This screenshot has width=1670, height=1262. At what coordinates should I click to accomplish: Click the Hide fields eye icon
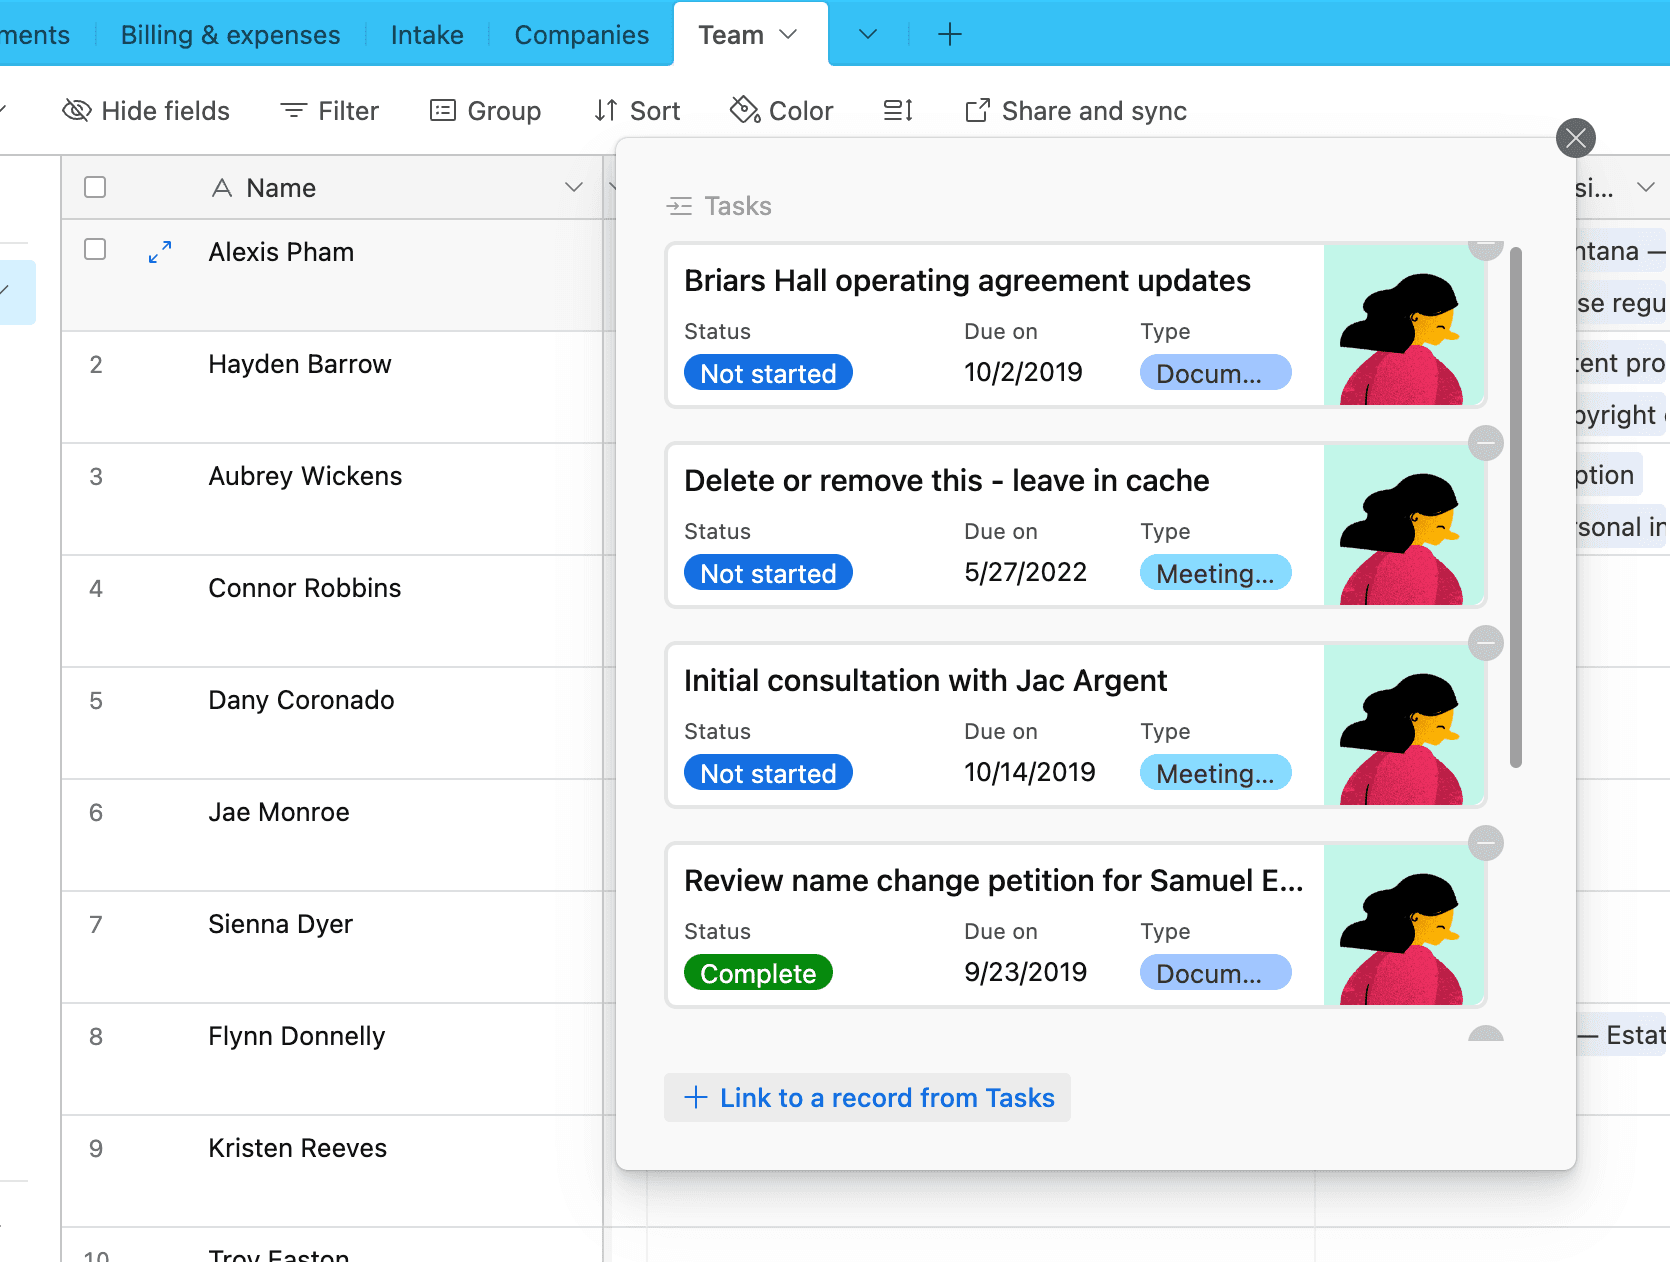click(76, 111)
